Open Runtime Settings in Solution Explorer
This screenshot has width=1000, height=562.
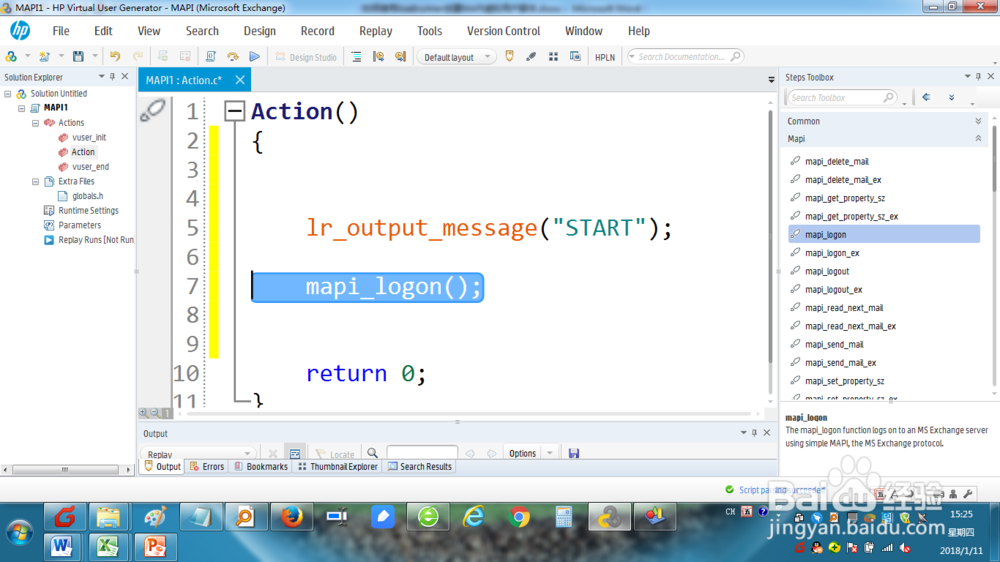pyautogui.click(x=88, y=211)
